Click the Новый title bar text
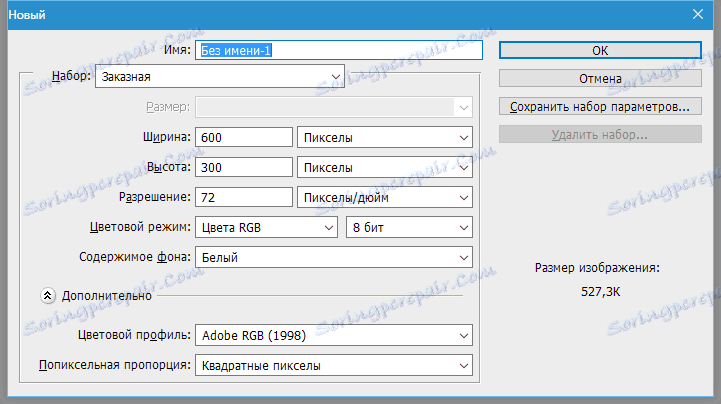Screen dimensions: 721x404 click(27, 15)
